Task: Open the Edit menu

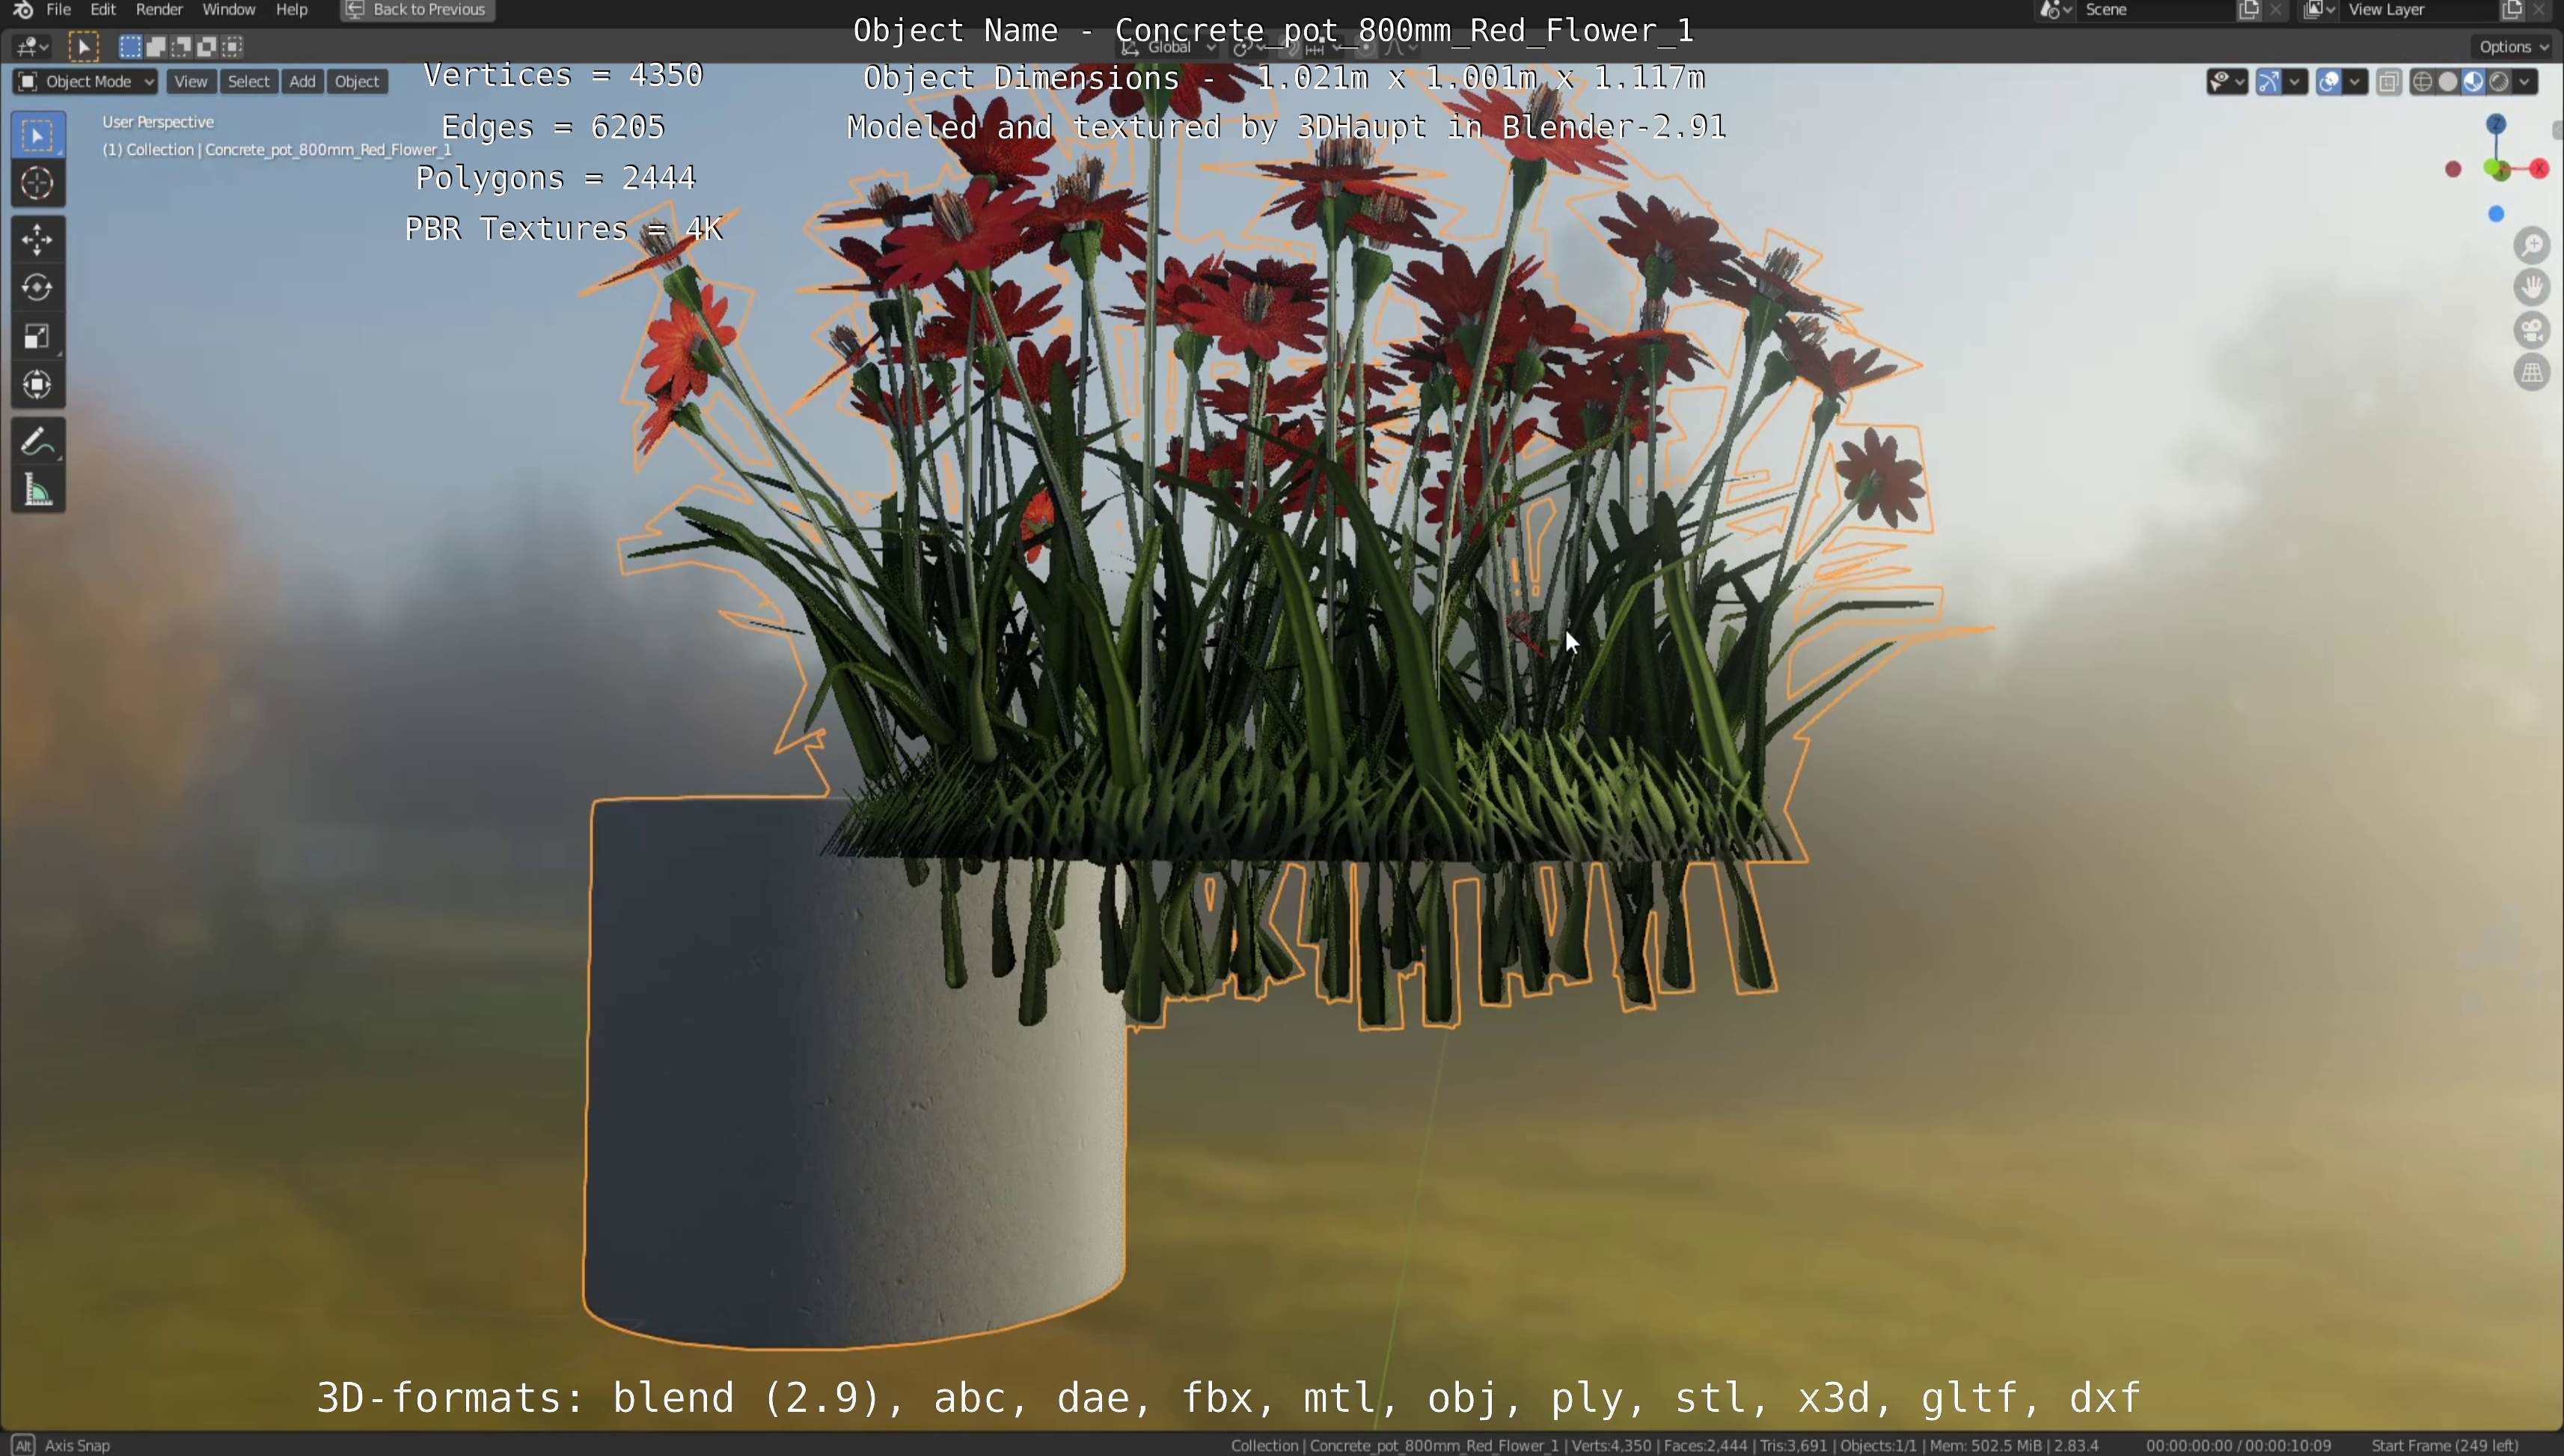Action: pos(103,10)
